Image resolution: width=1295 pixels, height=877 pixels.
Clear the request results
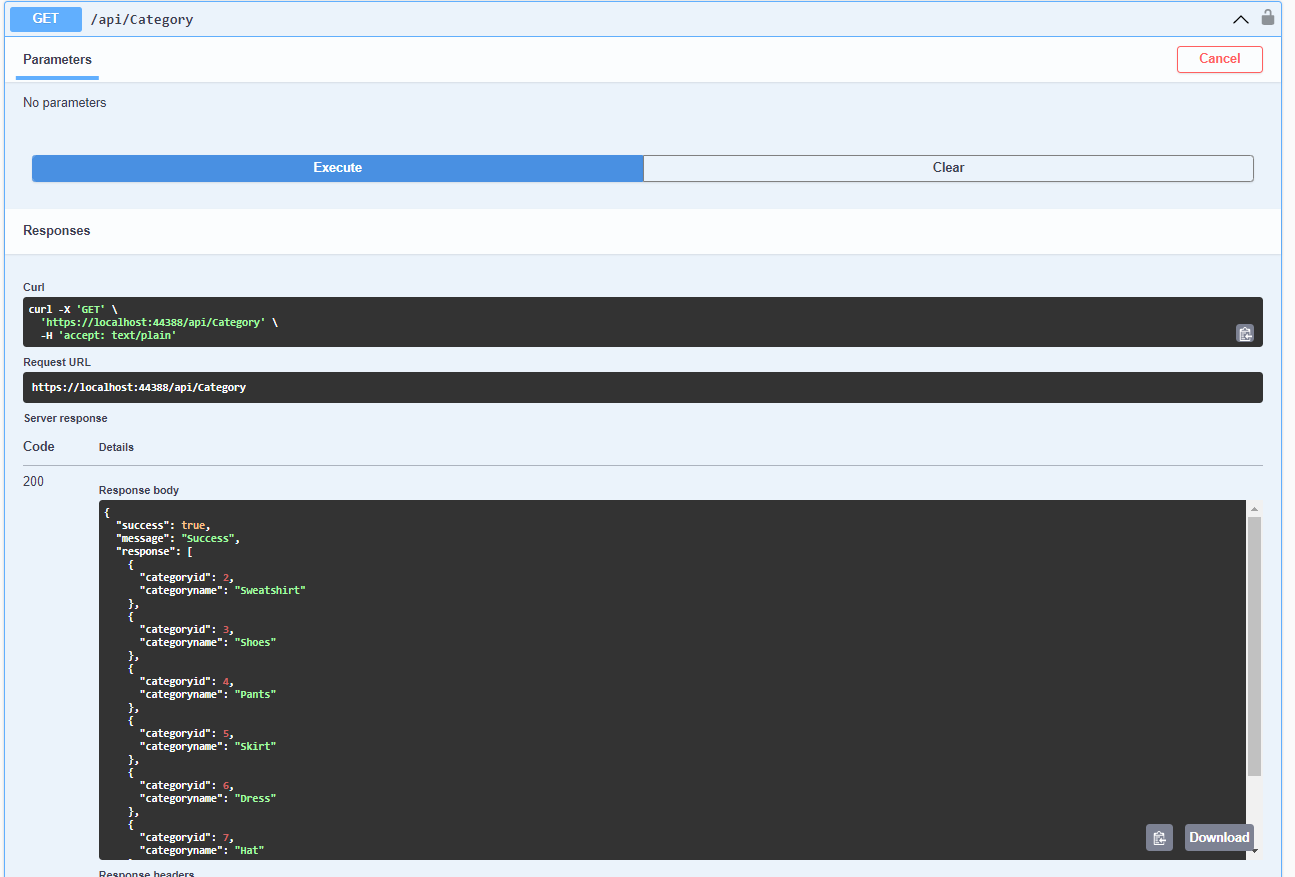[x=947, y=168]
